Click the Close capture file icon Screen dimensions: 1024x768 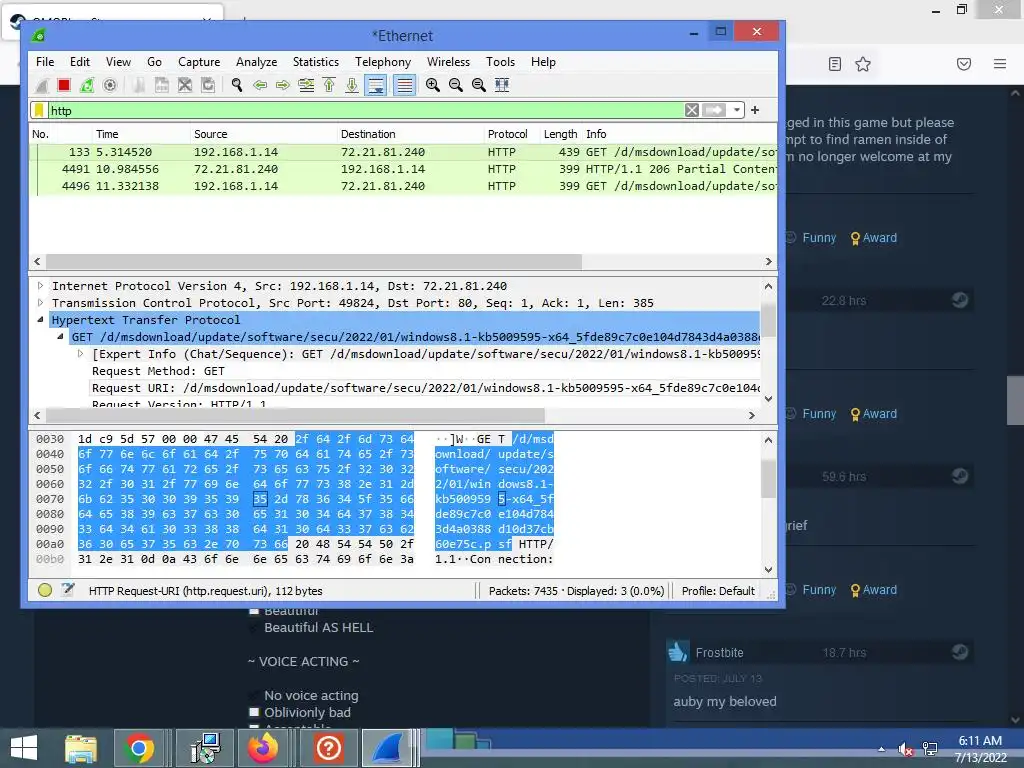tap(185, 85)
